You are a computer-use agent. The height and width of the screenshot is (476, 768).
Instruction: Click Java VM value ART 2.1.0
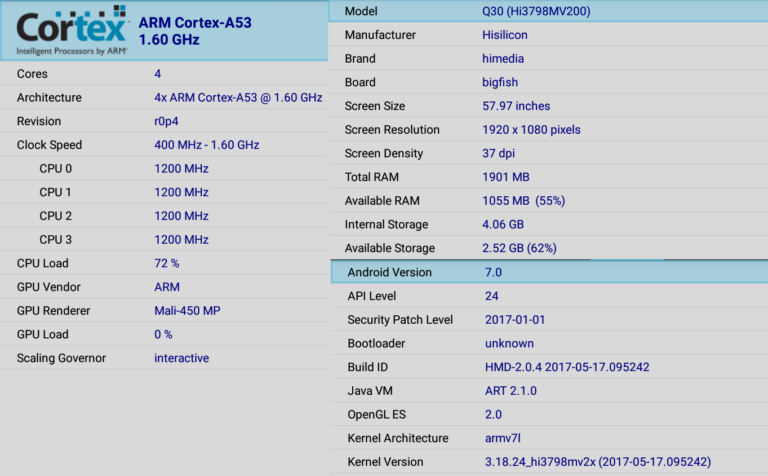[x=510, y=391]
